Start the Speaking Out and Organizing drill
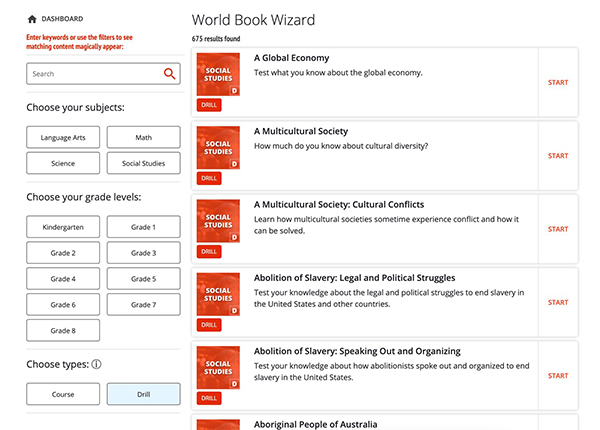600x430 pixels. point(558,376)
